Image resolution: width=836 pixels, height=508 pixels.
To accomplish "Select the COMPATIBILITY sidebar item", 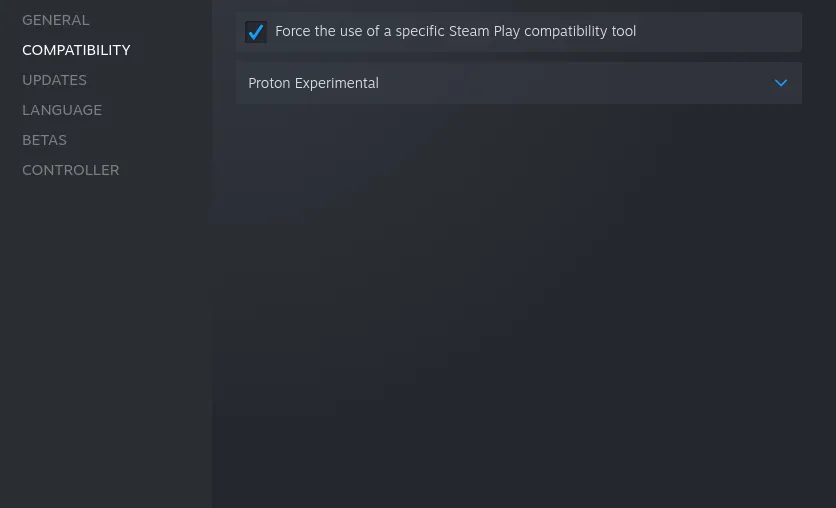I will tap(76, 50).
